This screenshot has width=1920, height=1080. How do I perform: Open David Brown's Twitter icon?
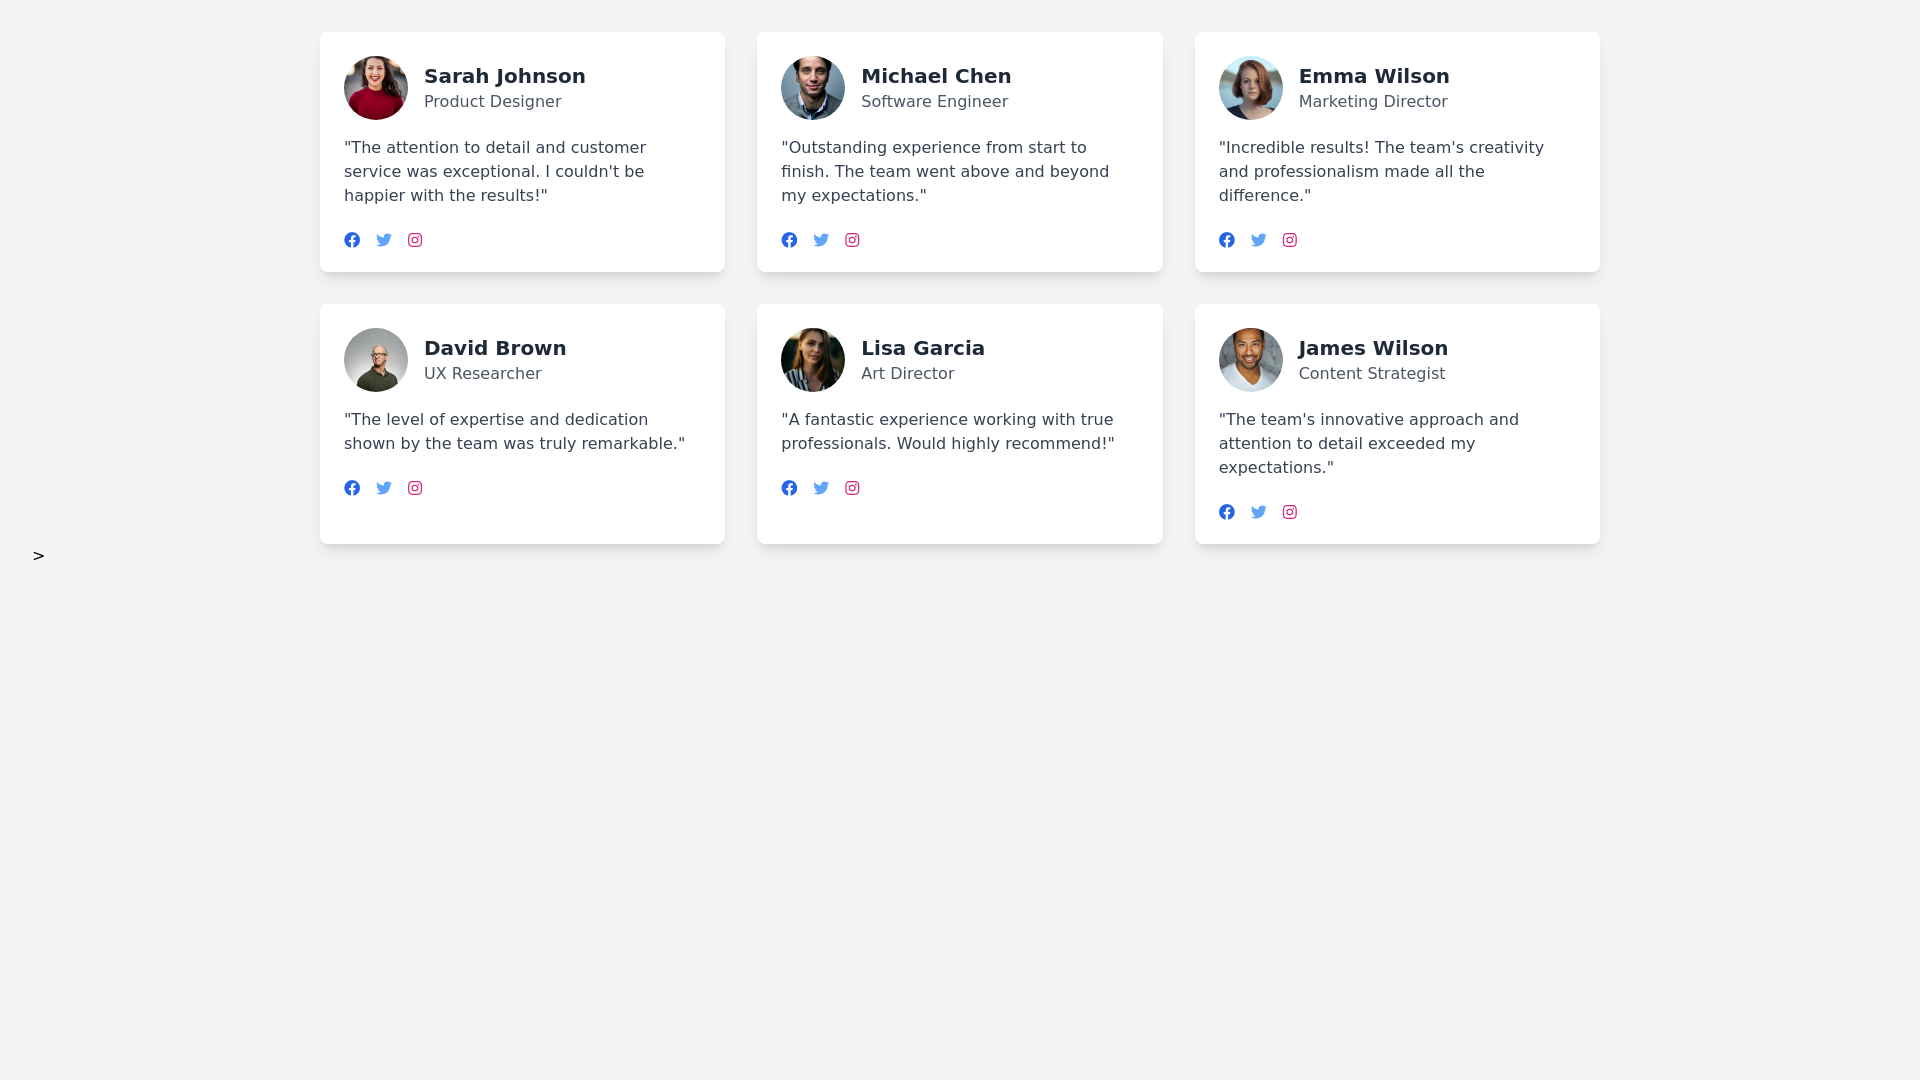384,488
